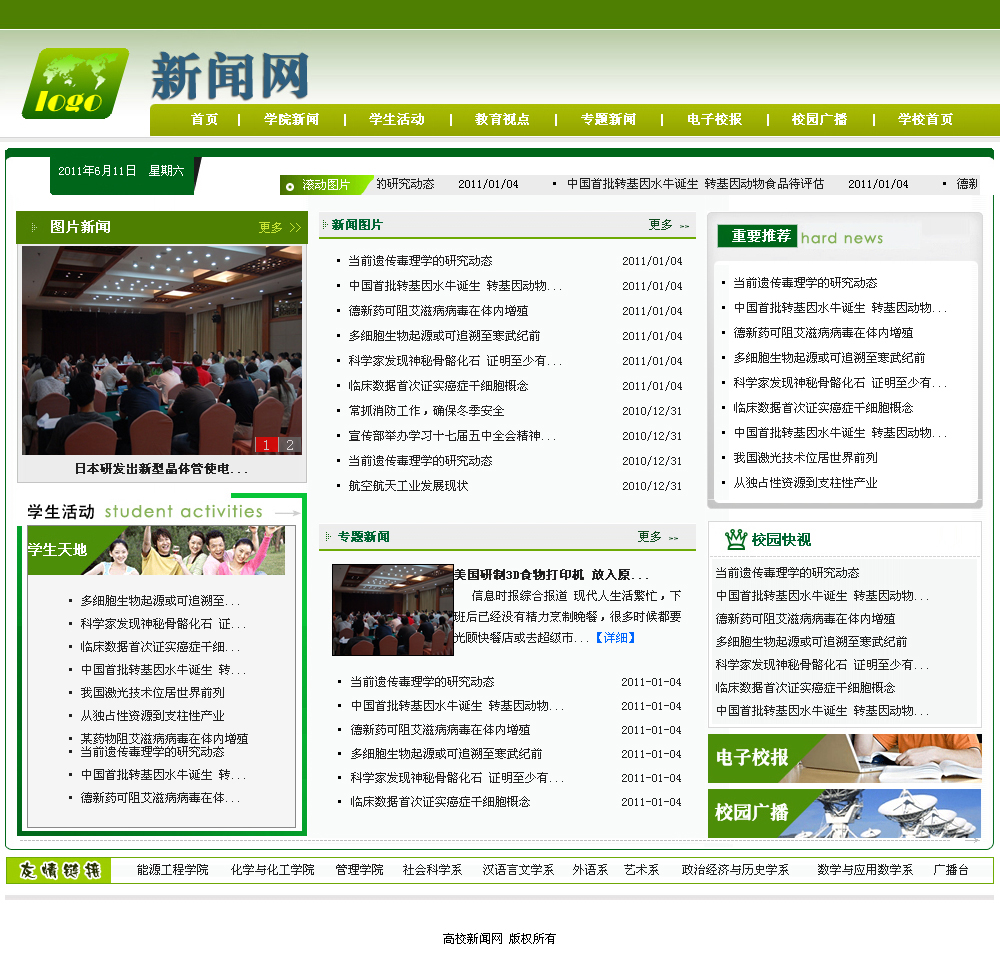Open 我国激光技术位居世界前列 in 重要推荐
The height and width of the screenshot is (975, 1000).
coord(805,458)
